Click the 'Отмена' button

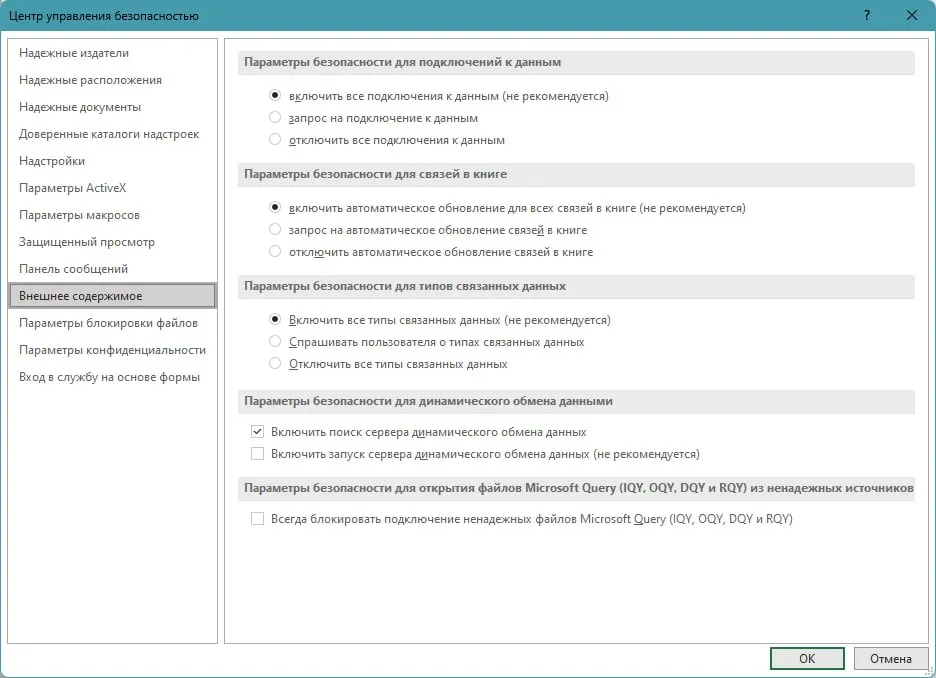click(890, 658)
